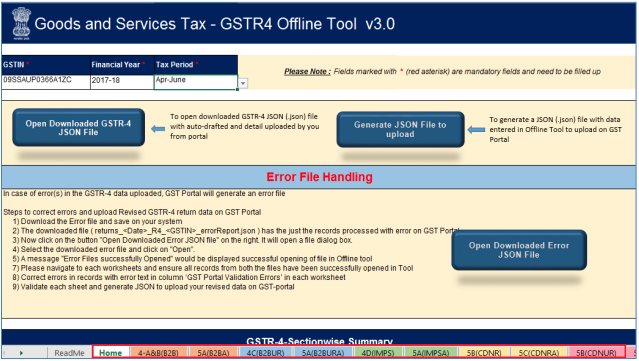Screen dimensions: 639x361
Task: Open the 5A(IMPSA) sheet tab
Action: tap(430, 353)
